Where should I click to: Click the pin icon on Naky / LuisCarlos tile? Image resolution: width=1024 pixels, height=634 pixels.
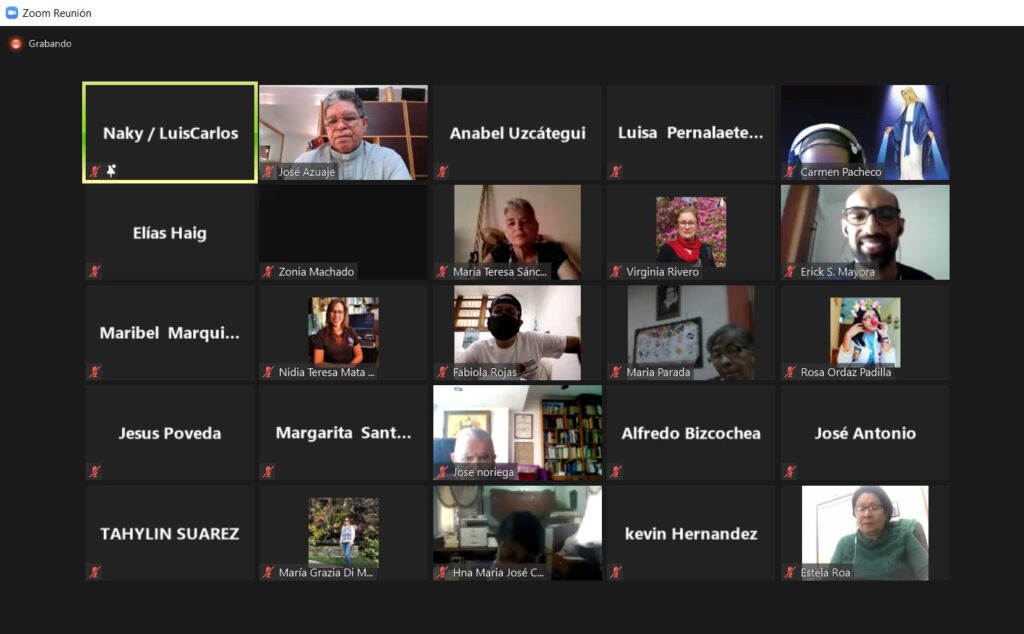point(111,171)
